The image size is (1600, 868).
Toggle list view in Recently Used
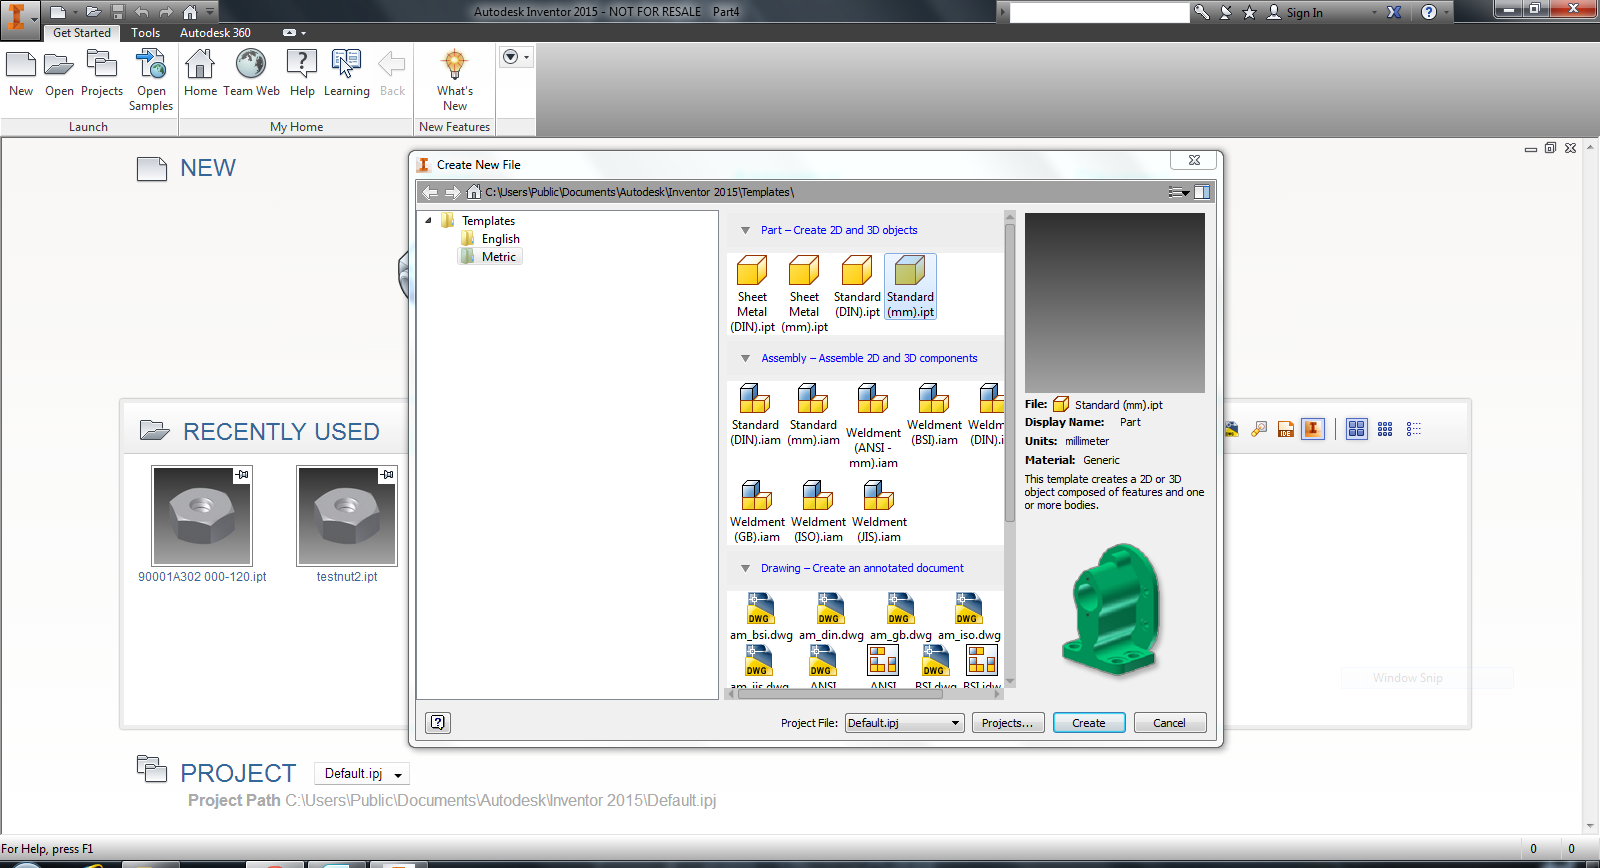[1413, 429]
